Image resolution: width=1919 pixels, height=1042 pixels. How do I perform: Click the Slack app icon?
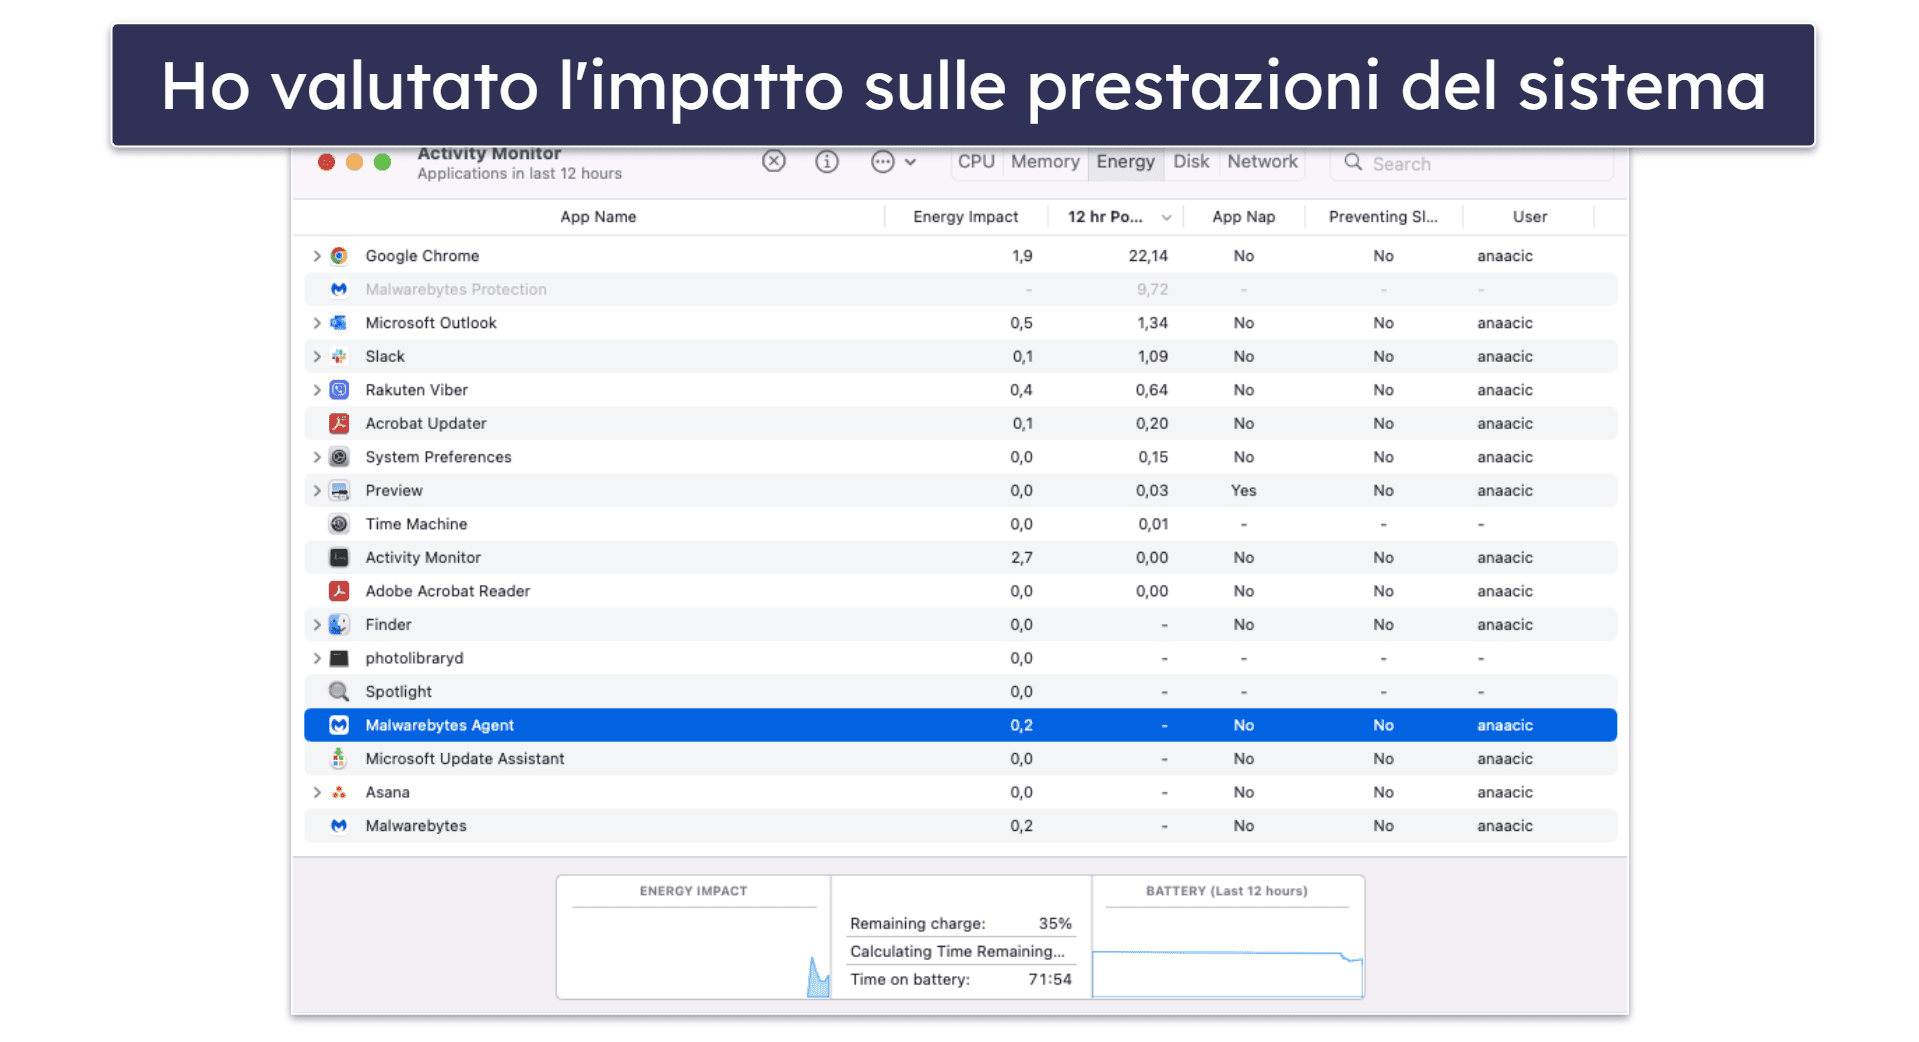(x=339, y=356)
